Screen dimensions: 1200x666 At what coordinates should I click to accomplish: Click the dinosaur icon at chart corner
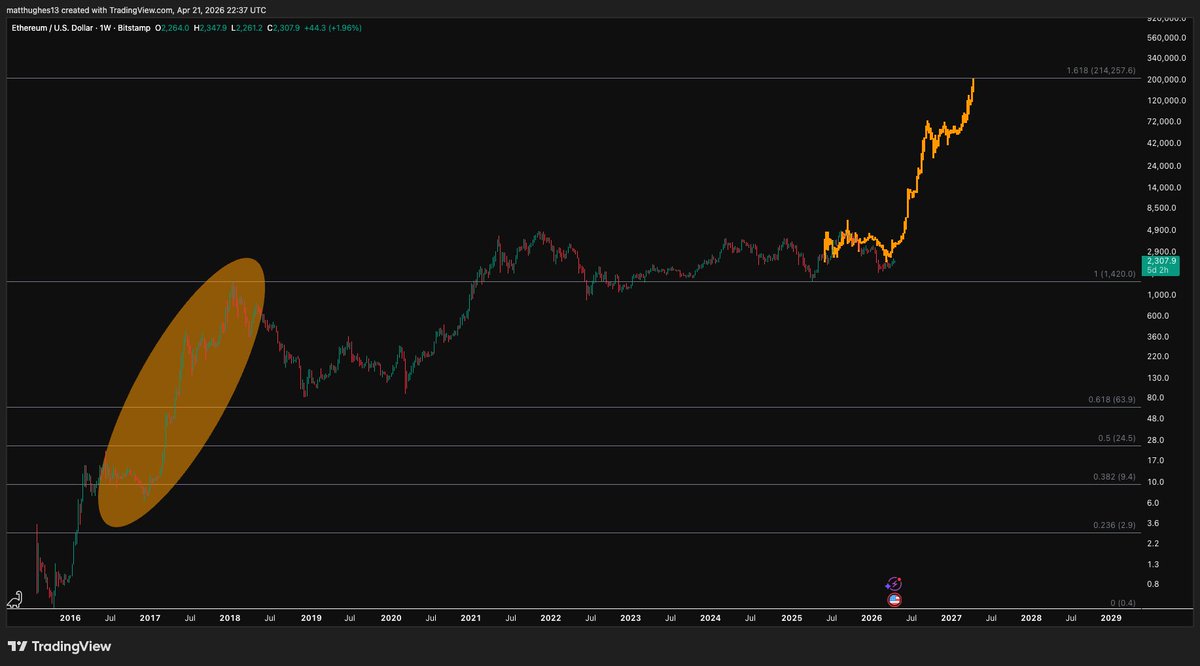click(15, 600)
